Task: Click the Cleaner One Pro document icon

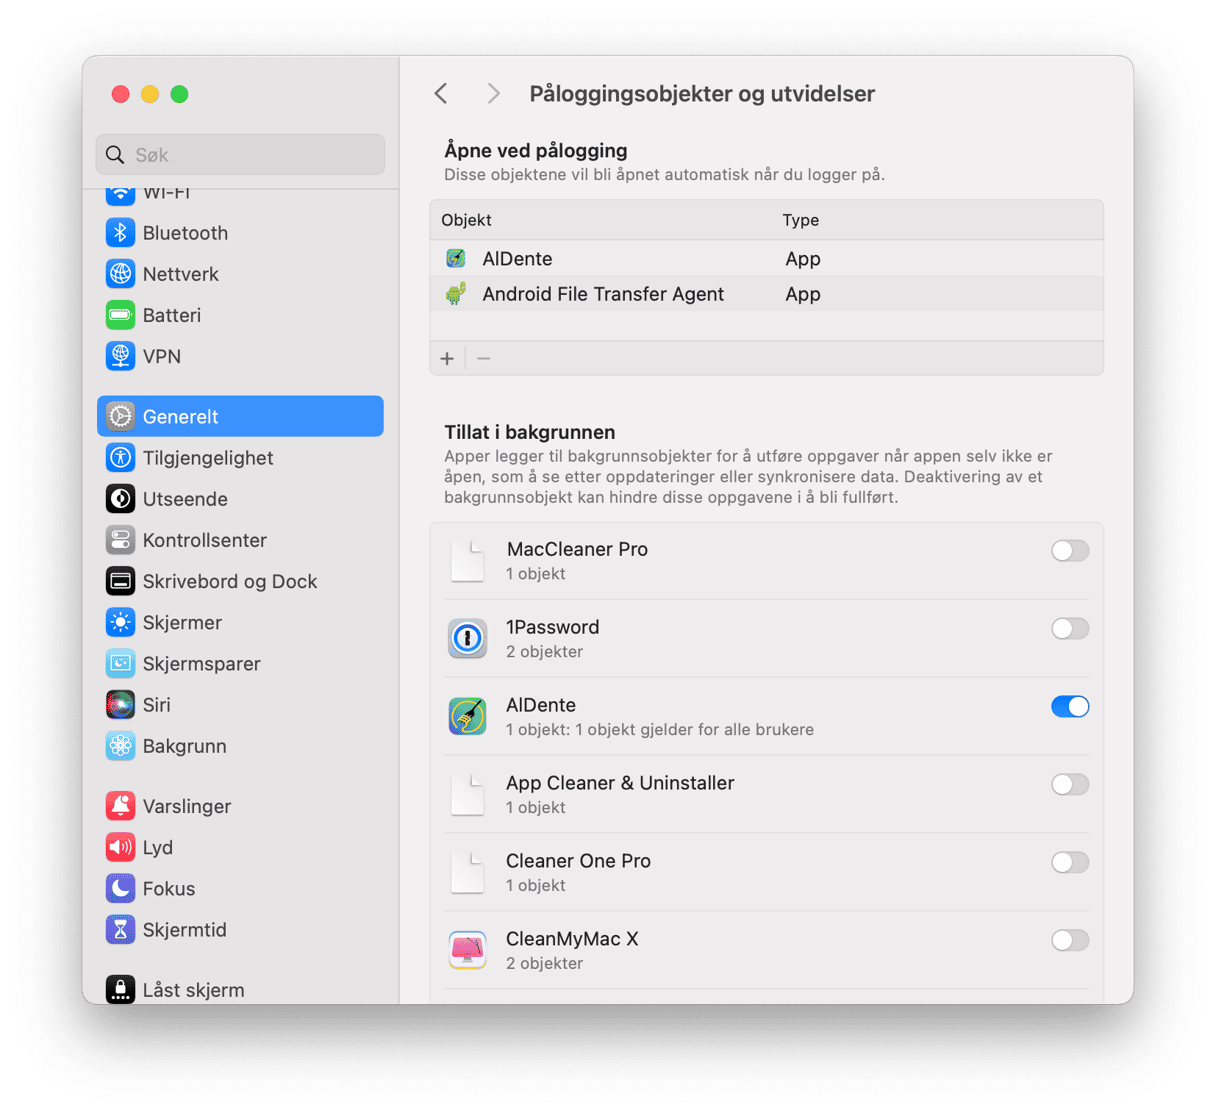Action: pyautogui.click(x=467, y=872)
